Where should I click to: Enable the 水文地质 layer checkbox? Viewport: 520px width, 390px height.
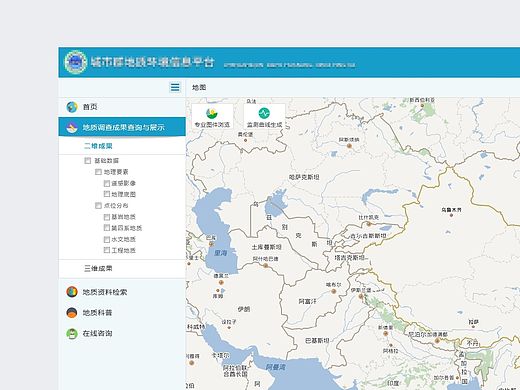click(107, 239)
